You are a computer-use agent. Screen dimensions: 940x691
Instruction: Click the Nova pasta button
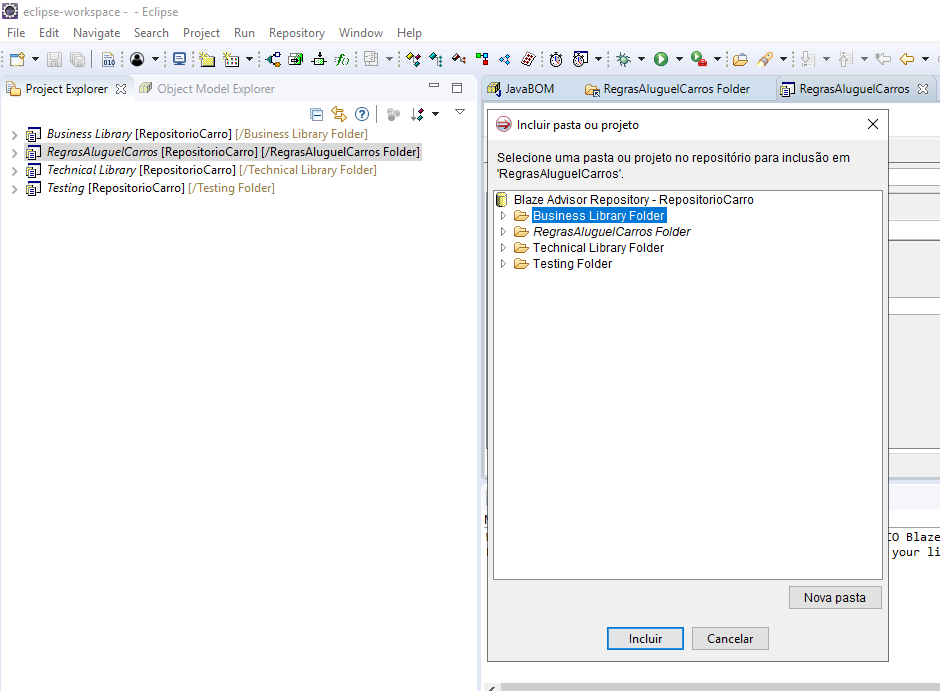click(835, 597)
